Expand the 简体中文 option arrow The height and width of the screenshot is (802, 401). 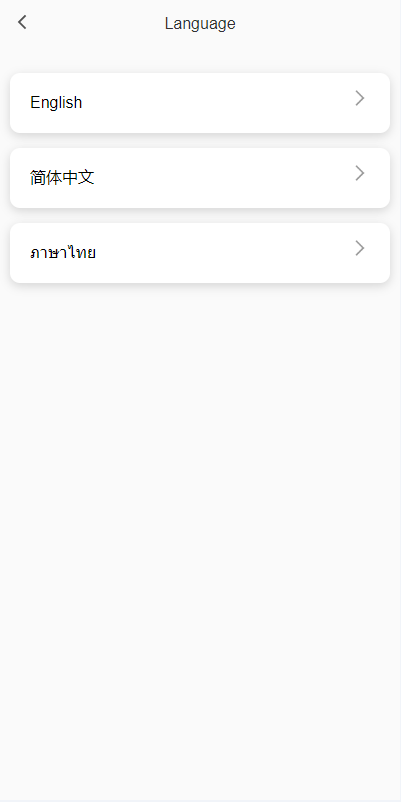(360, 173)
